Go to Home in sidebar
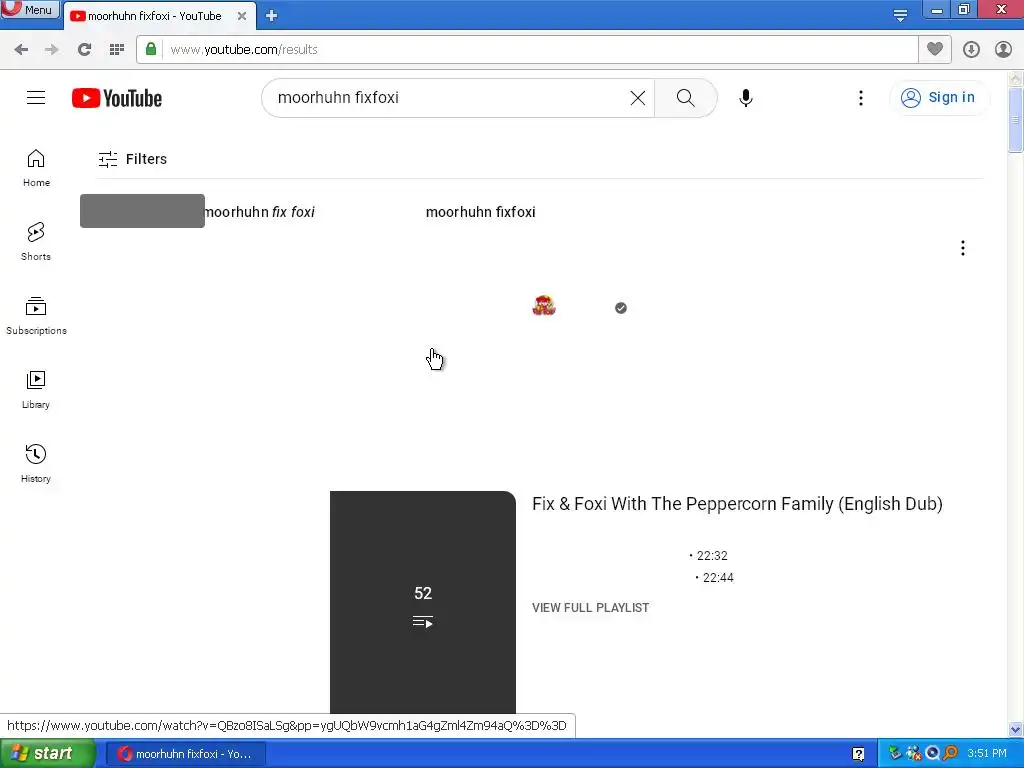 click(x=36, y=168)
